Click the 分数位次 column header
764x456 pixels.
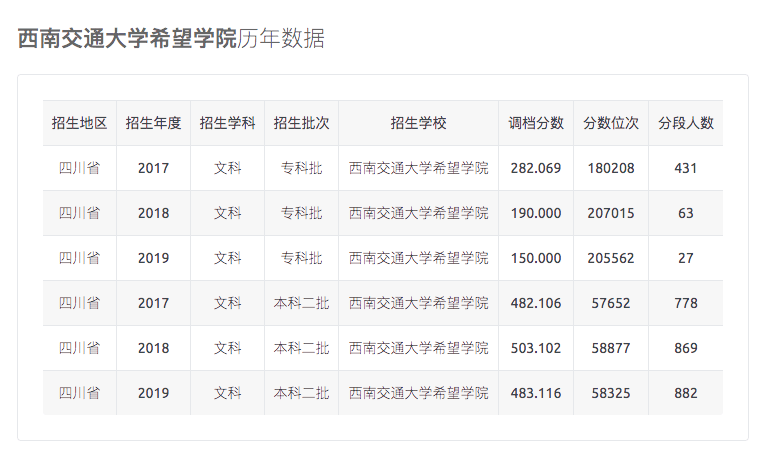[x=611, y=123]
